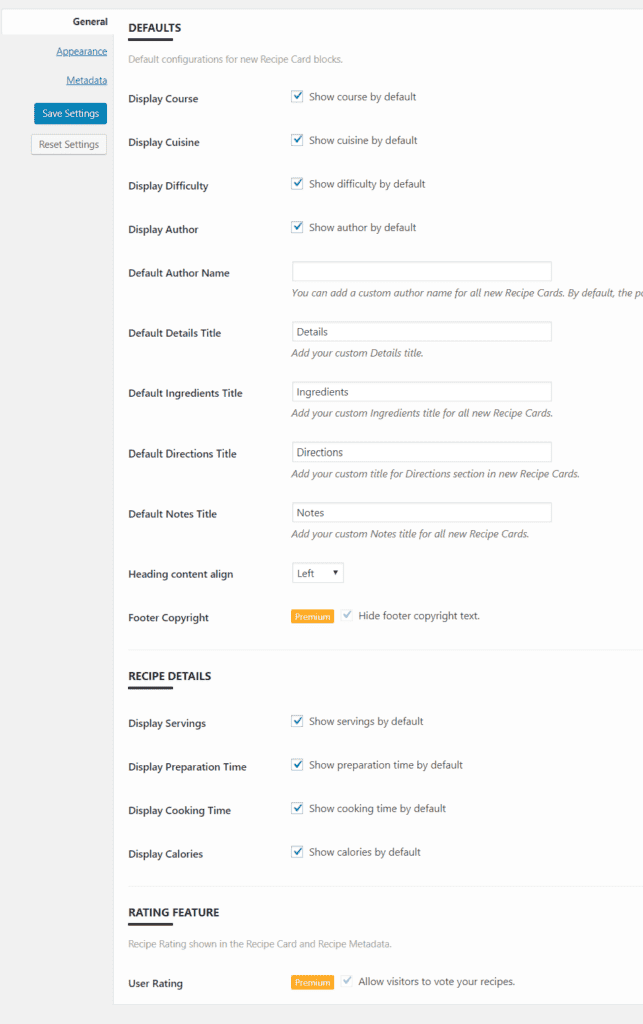Click the Default Ingredients Title input
Screen dimensions: 643x1024
pos(422,392)
